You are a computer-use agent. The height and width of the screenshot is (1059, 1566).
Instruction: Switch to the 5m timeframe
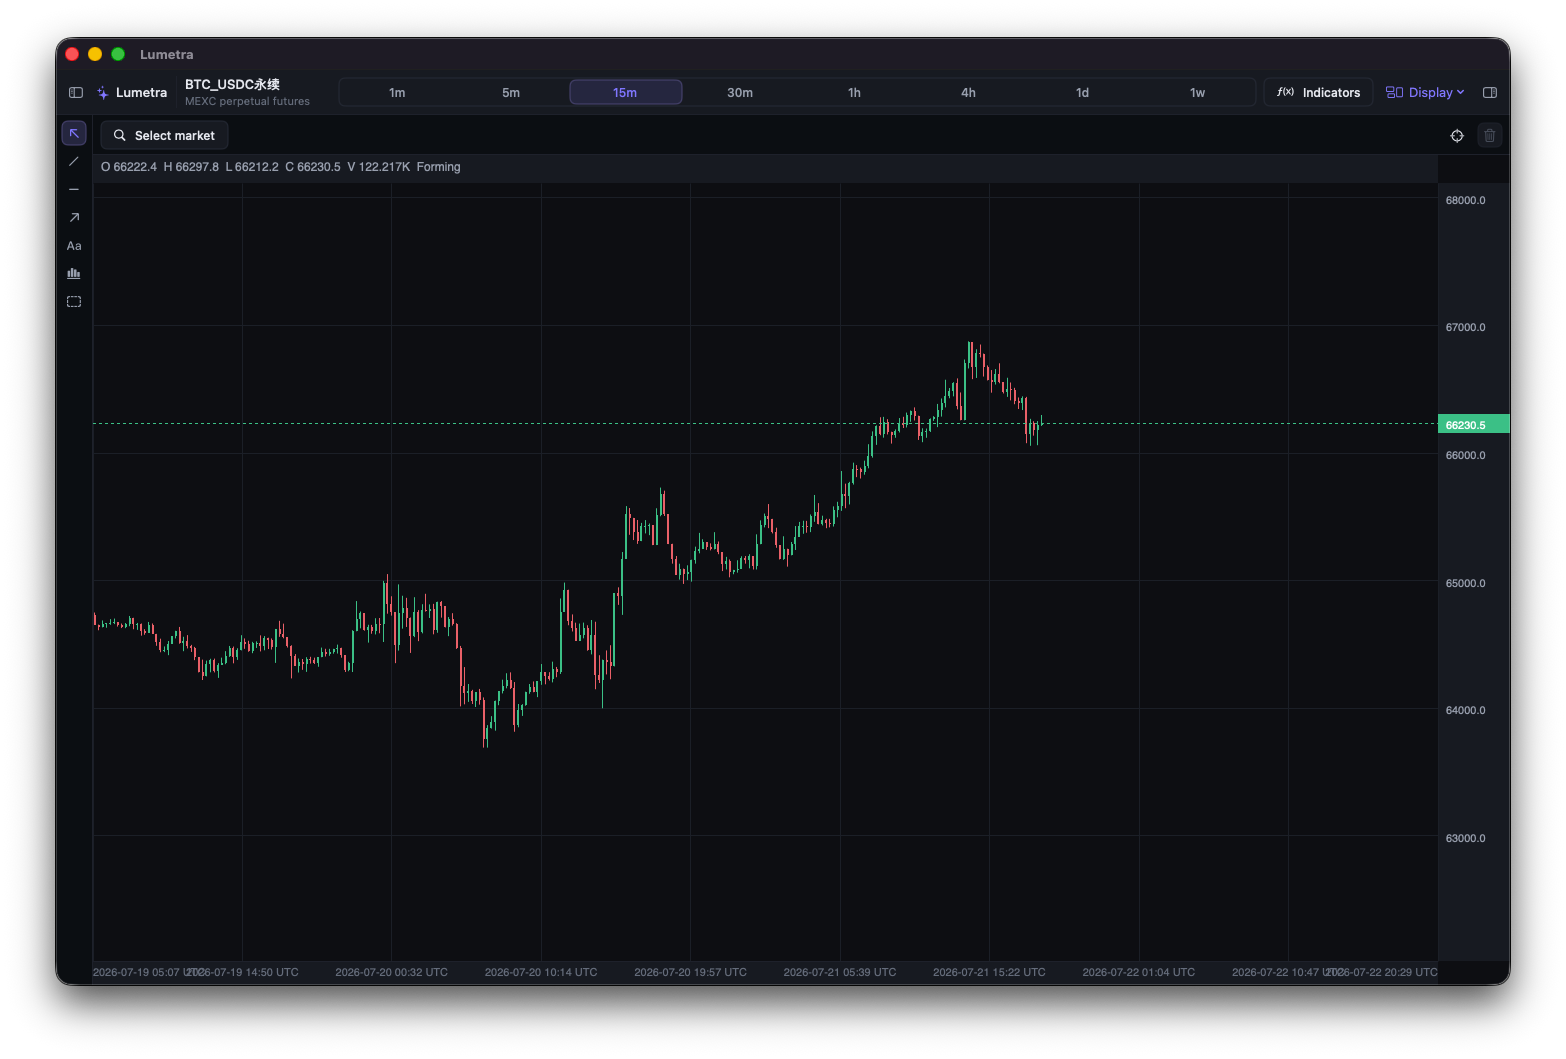511,93
